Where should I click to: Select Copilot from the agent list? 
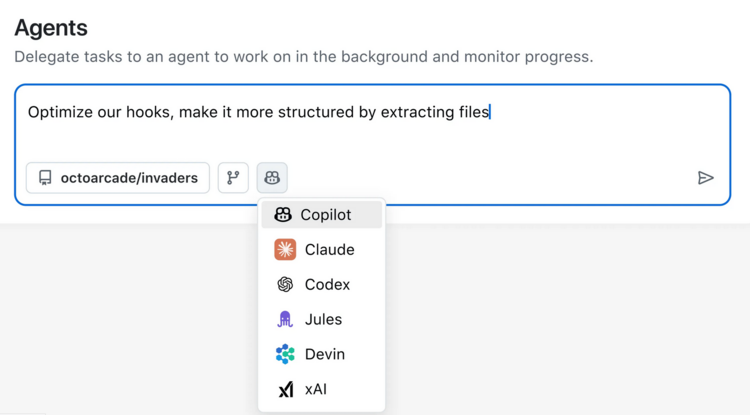(325, 215)
